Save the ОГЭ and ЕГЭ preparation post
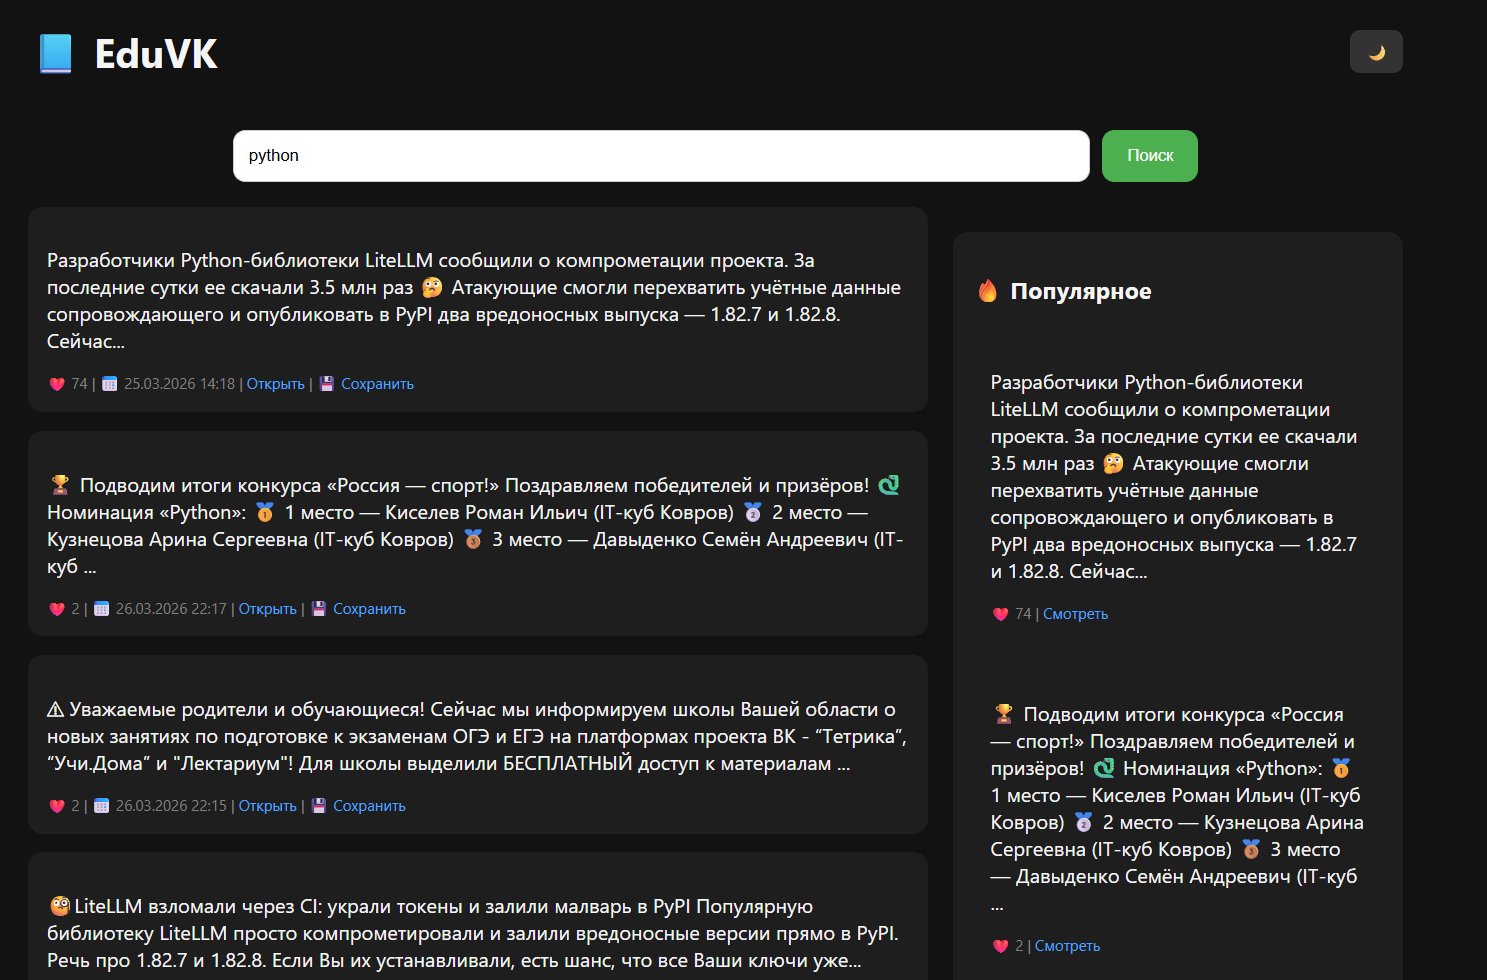Image resolution: width=1487 pixels, height=980 pixels. (x=369, y=806)
